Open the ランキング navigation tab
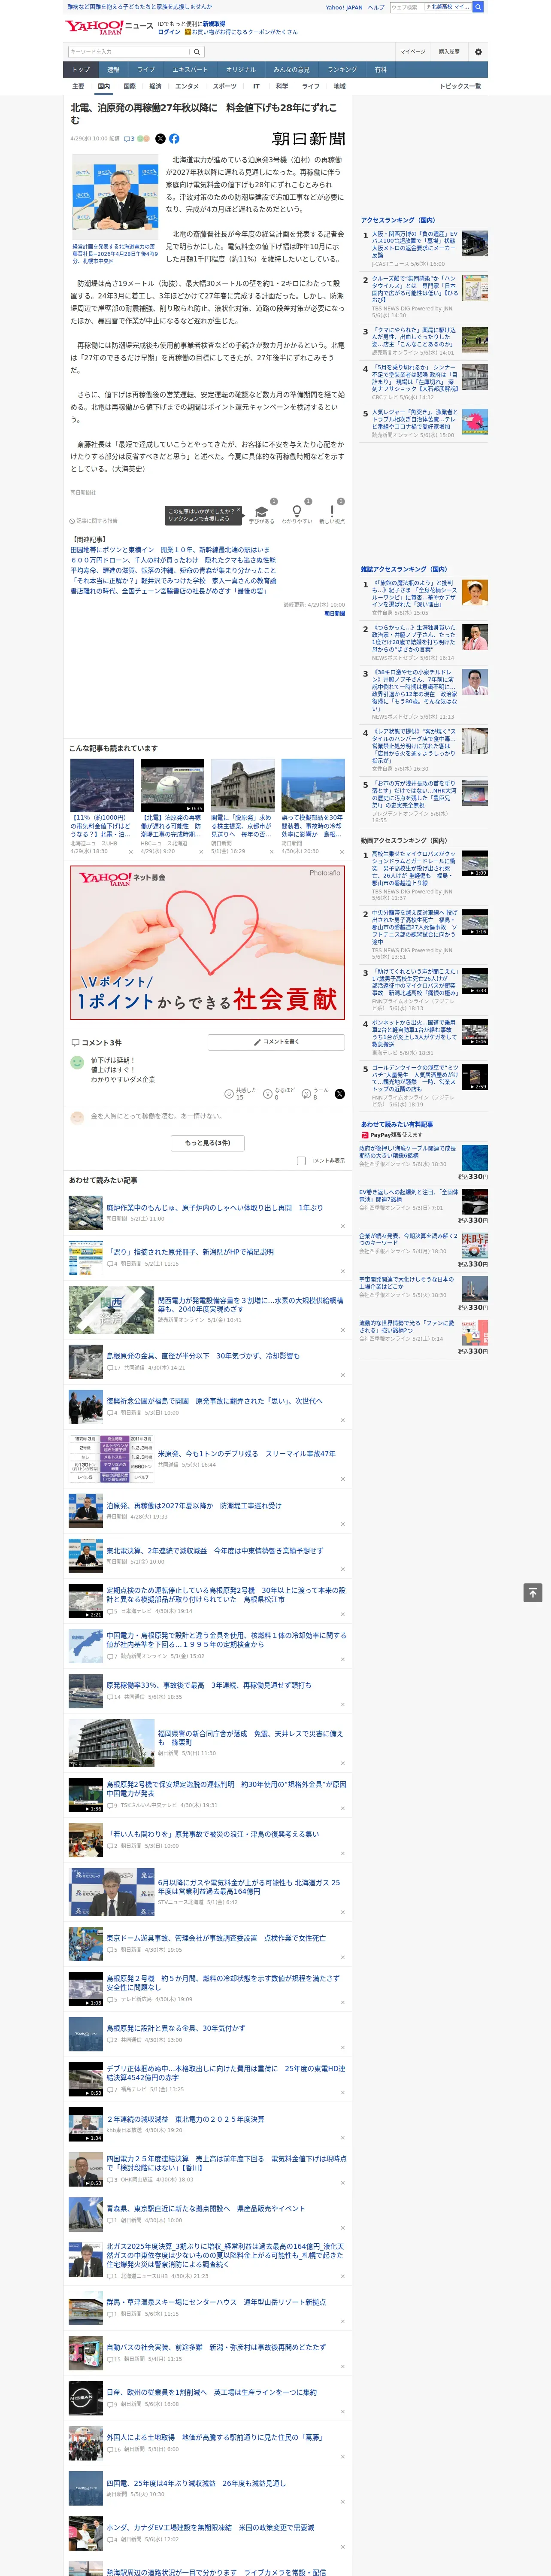 tap(342, 69)
